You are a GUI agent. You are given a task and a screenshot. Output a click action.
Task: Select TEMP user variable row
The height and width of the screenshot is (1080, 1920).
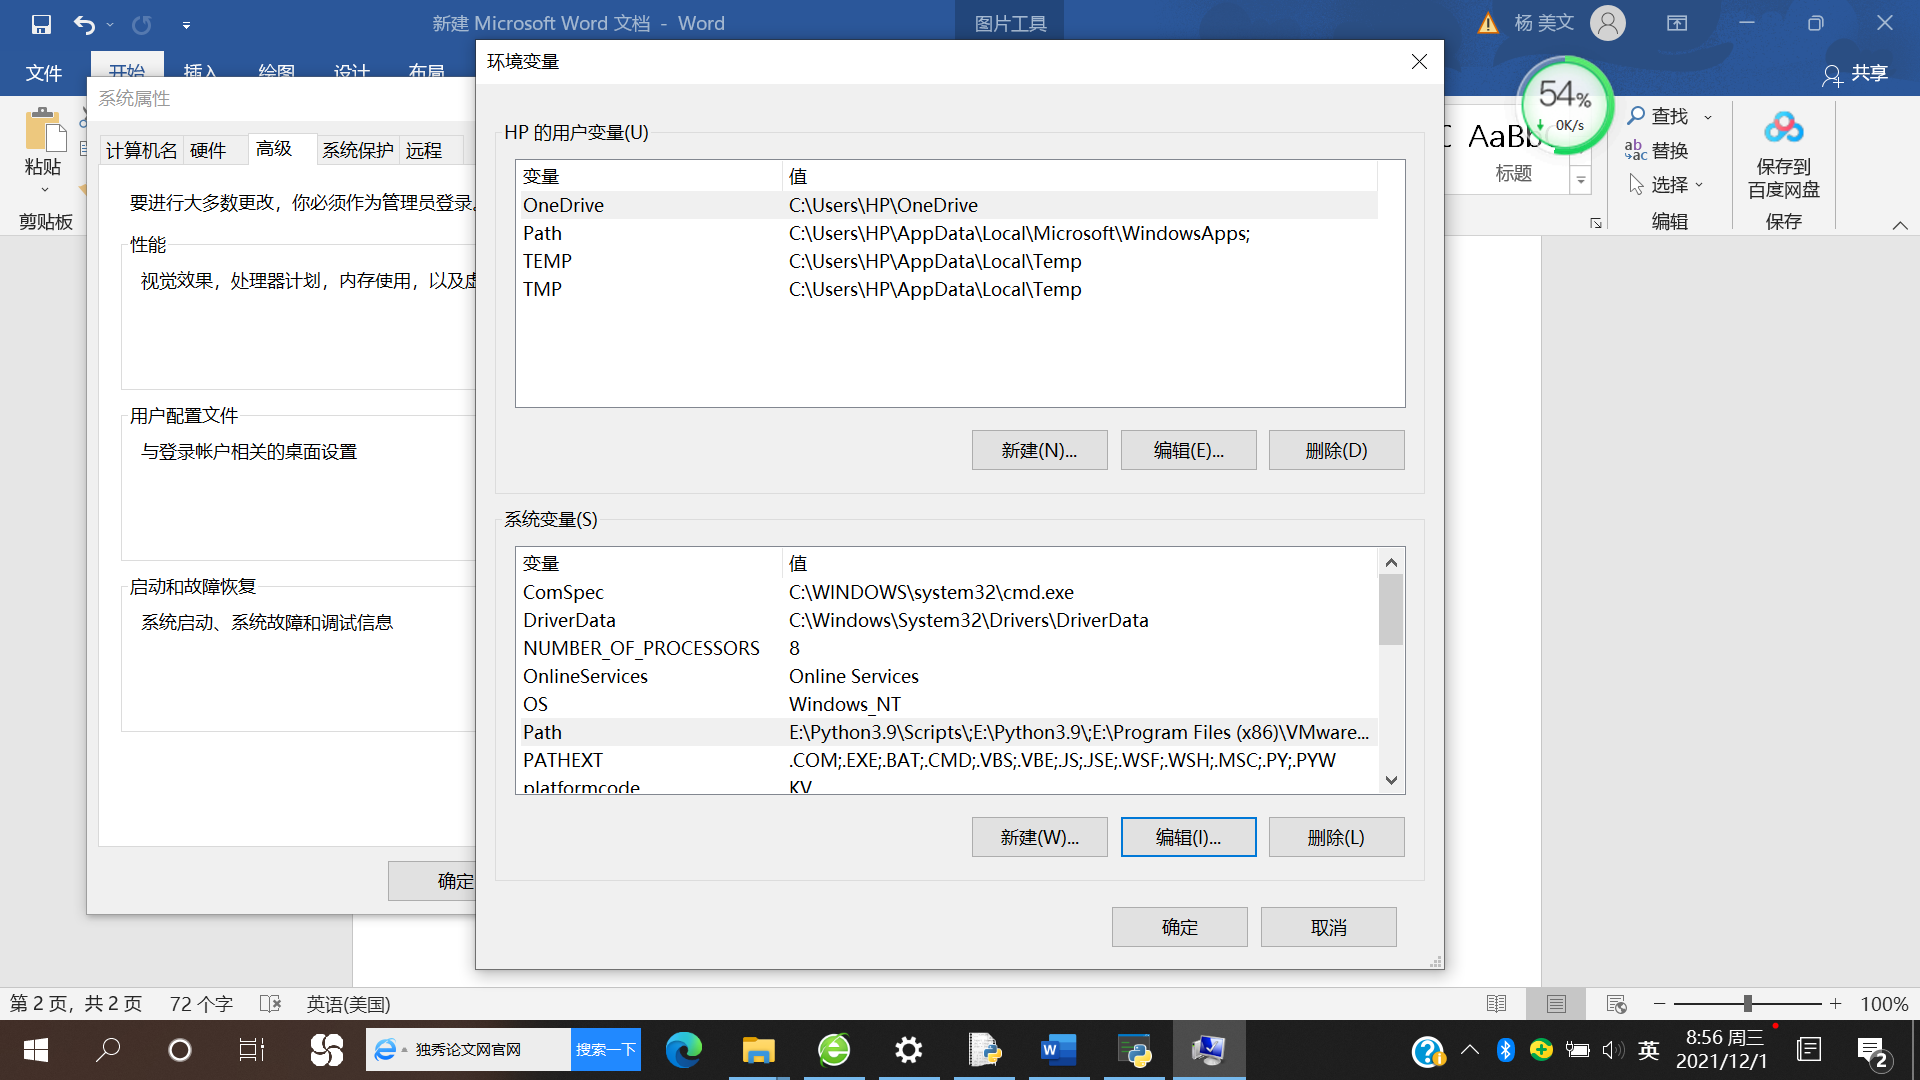946,261
